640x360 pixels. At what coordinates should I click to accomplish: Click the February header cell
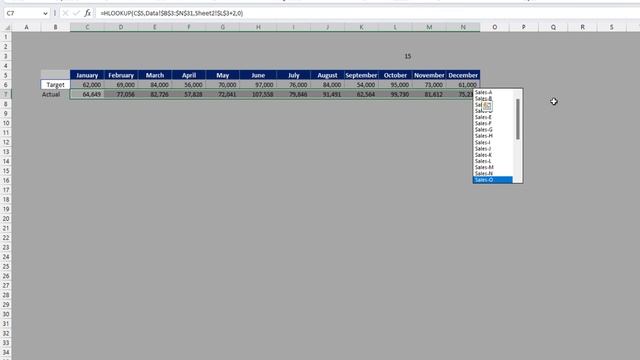point(121,75)
